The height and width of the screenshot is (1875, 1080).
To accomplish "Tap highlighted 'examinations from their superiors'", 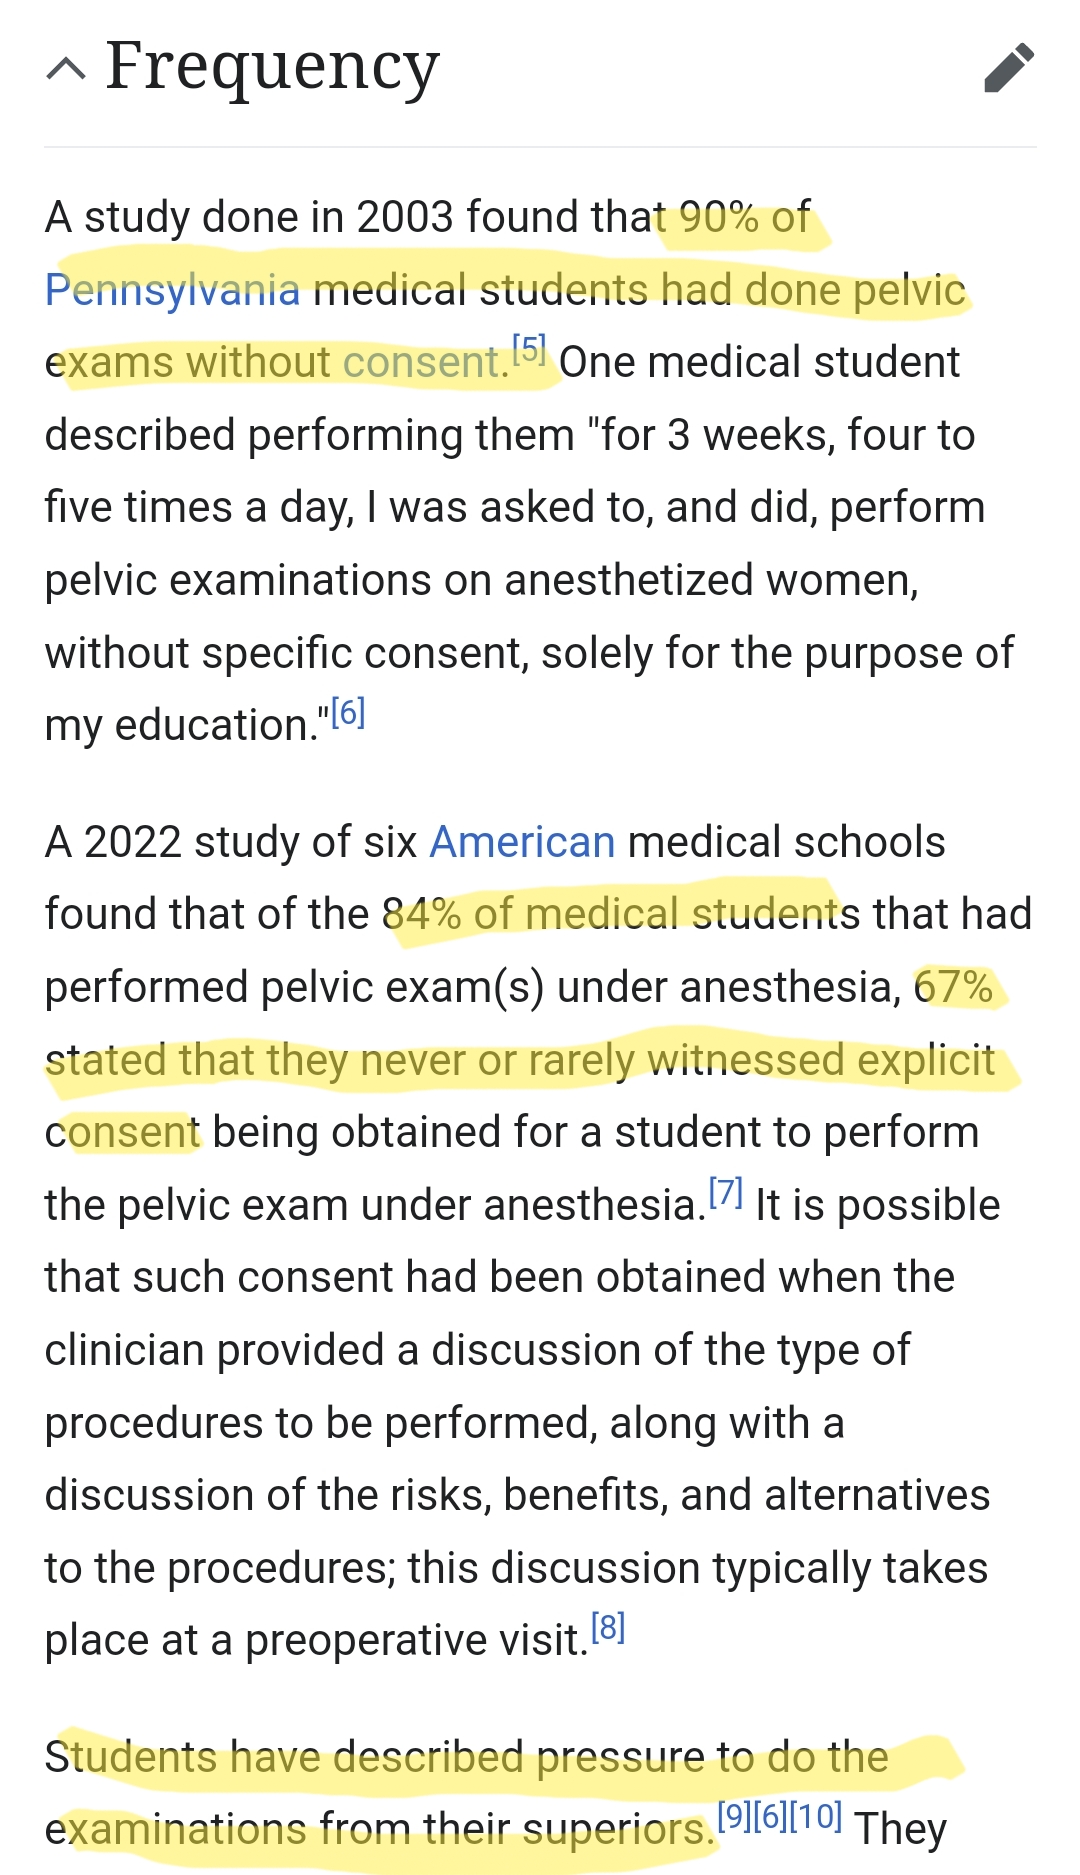I will 378,1829.
